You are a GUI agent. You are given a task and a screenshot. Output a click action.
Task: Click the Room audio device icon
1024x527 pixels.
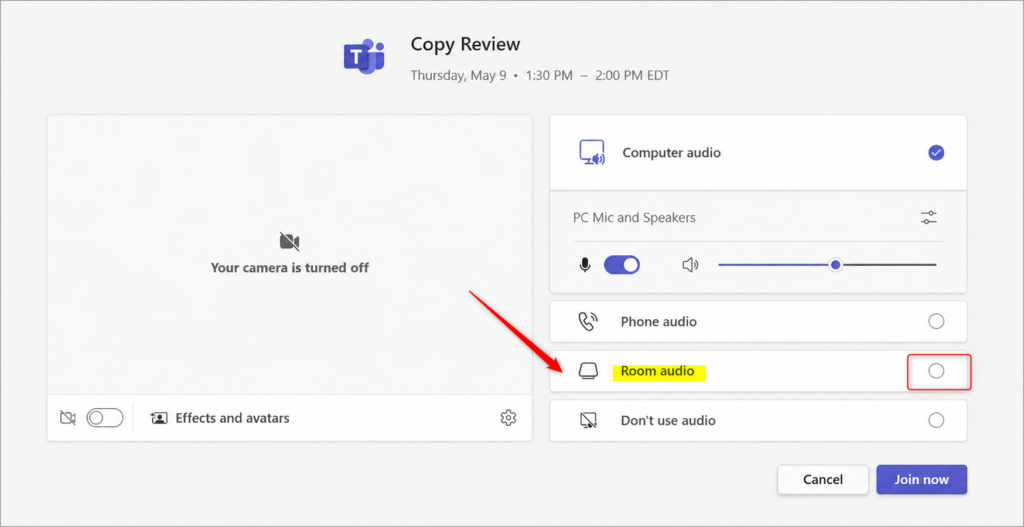click(x=588, y=372)
